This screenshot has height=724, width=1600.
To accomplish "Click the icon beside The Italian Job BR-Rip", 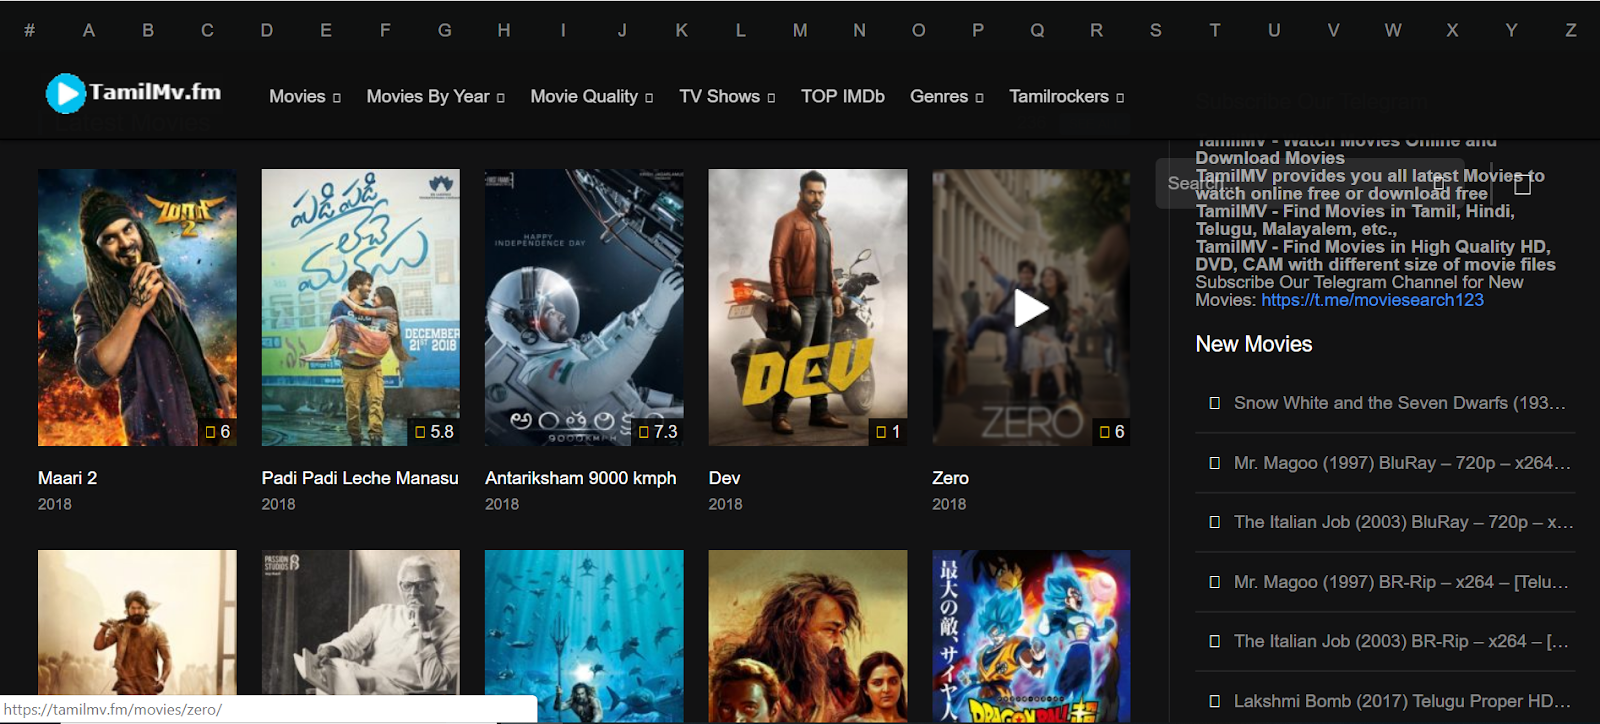I will coord(1214,641).
